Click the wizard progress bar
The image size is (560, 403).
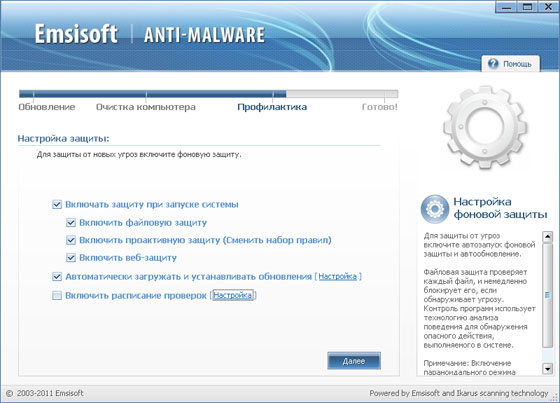209,94
